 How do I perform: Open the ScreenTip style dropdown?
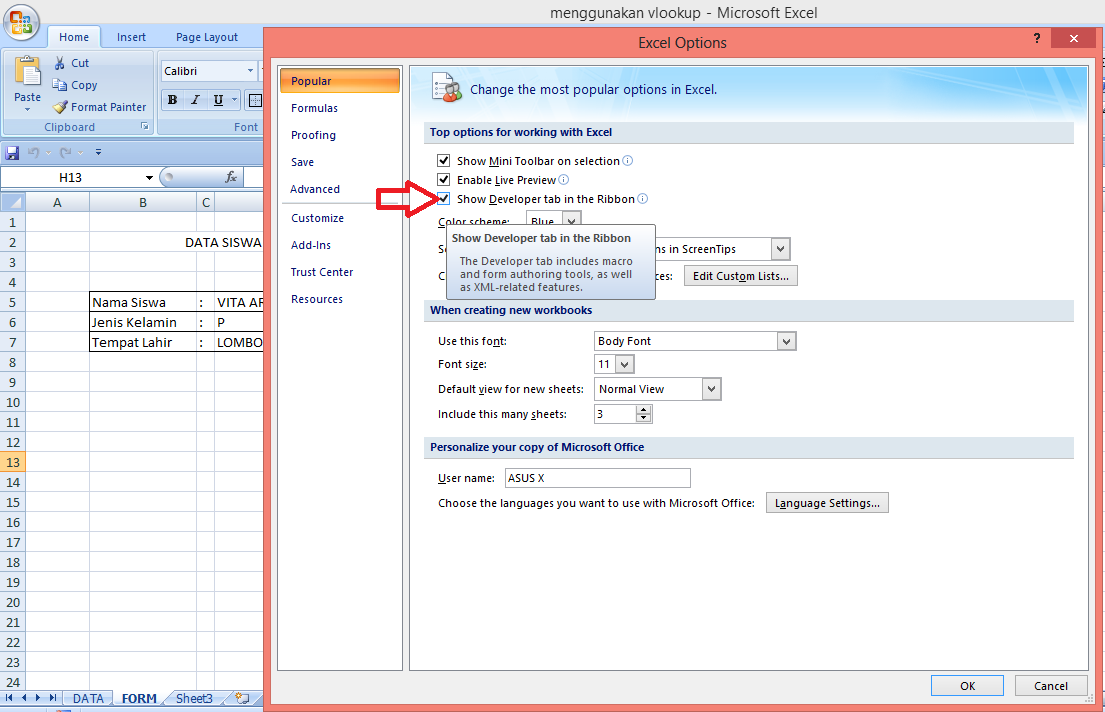780,249
